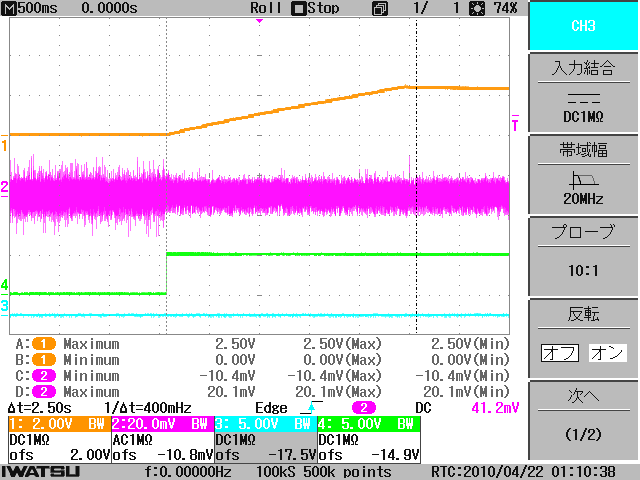
Task: Click the A Maximum measurement label
Action: point(91,344)
